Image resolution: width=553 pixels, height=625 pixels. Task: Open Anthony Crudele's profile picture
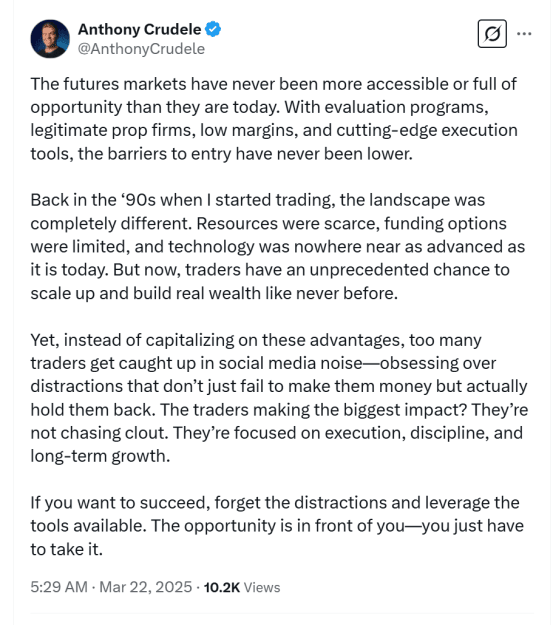pos(50,39)
